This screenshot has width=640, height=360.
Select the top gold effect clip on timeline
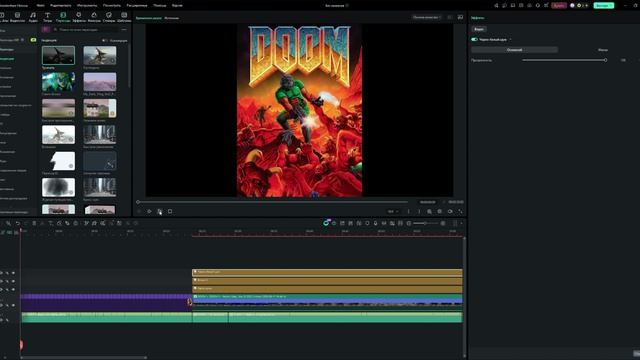click(x=327, y=272)
